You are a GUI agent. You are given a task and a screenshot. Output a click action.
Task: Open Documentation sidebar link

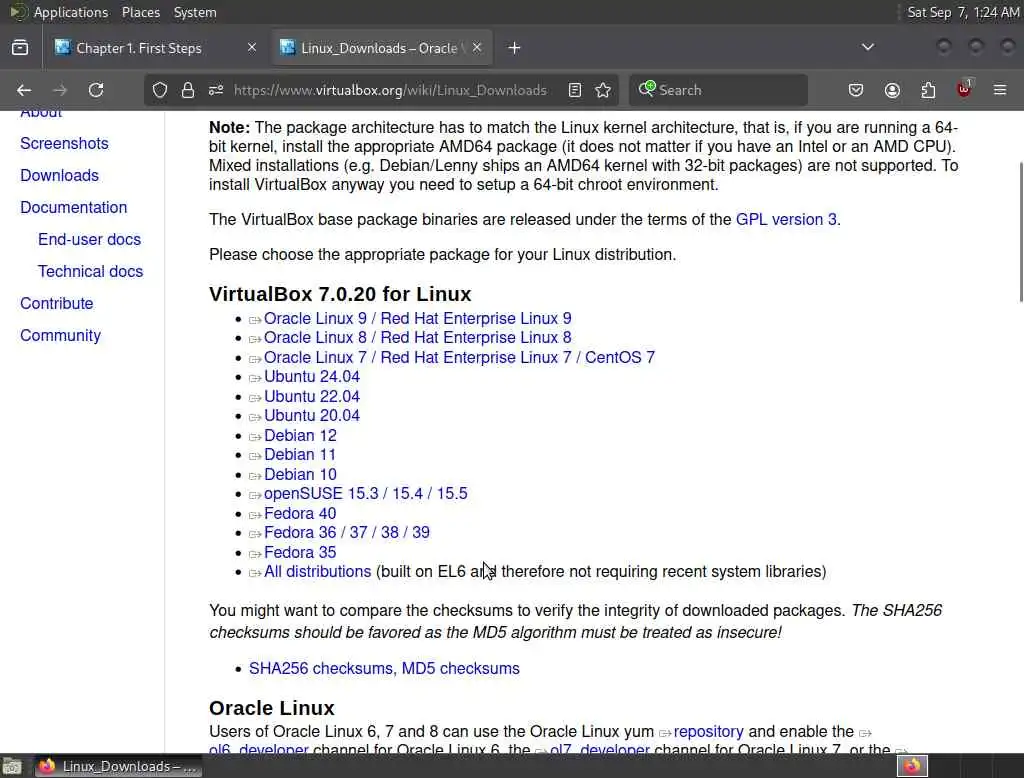[x=74, y=208]
